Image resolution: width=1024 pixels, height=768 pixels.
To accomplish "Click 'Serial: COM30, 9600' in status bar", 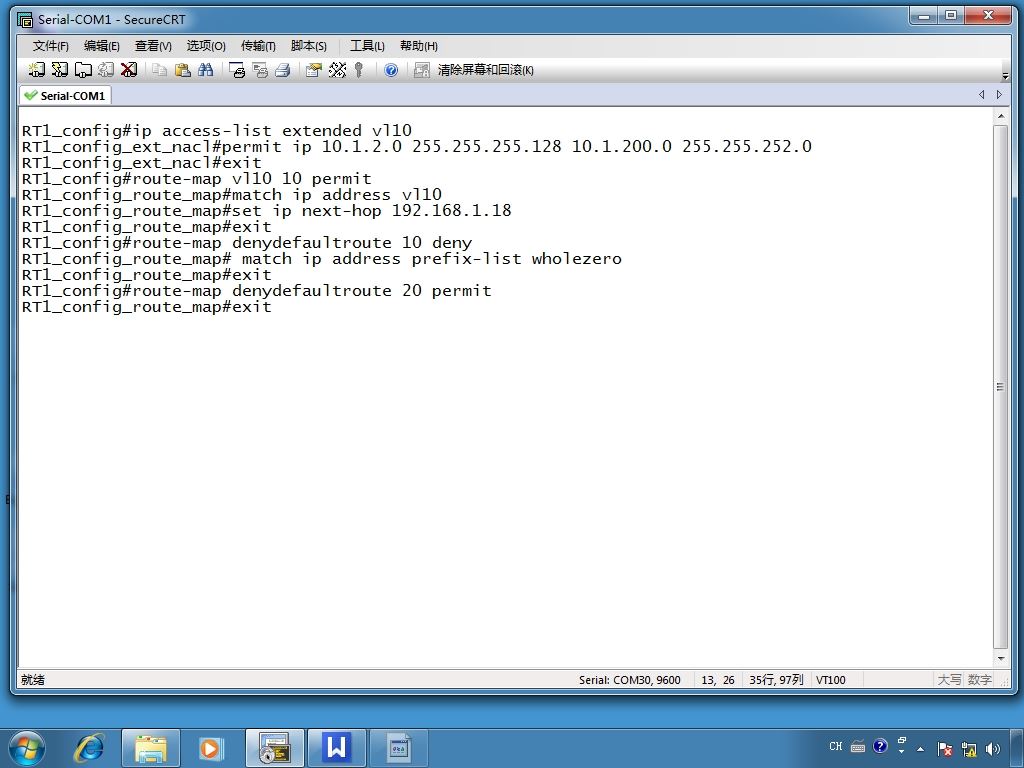I will (630, 680).
